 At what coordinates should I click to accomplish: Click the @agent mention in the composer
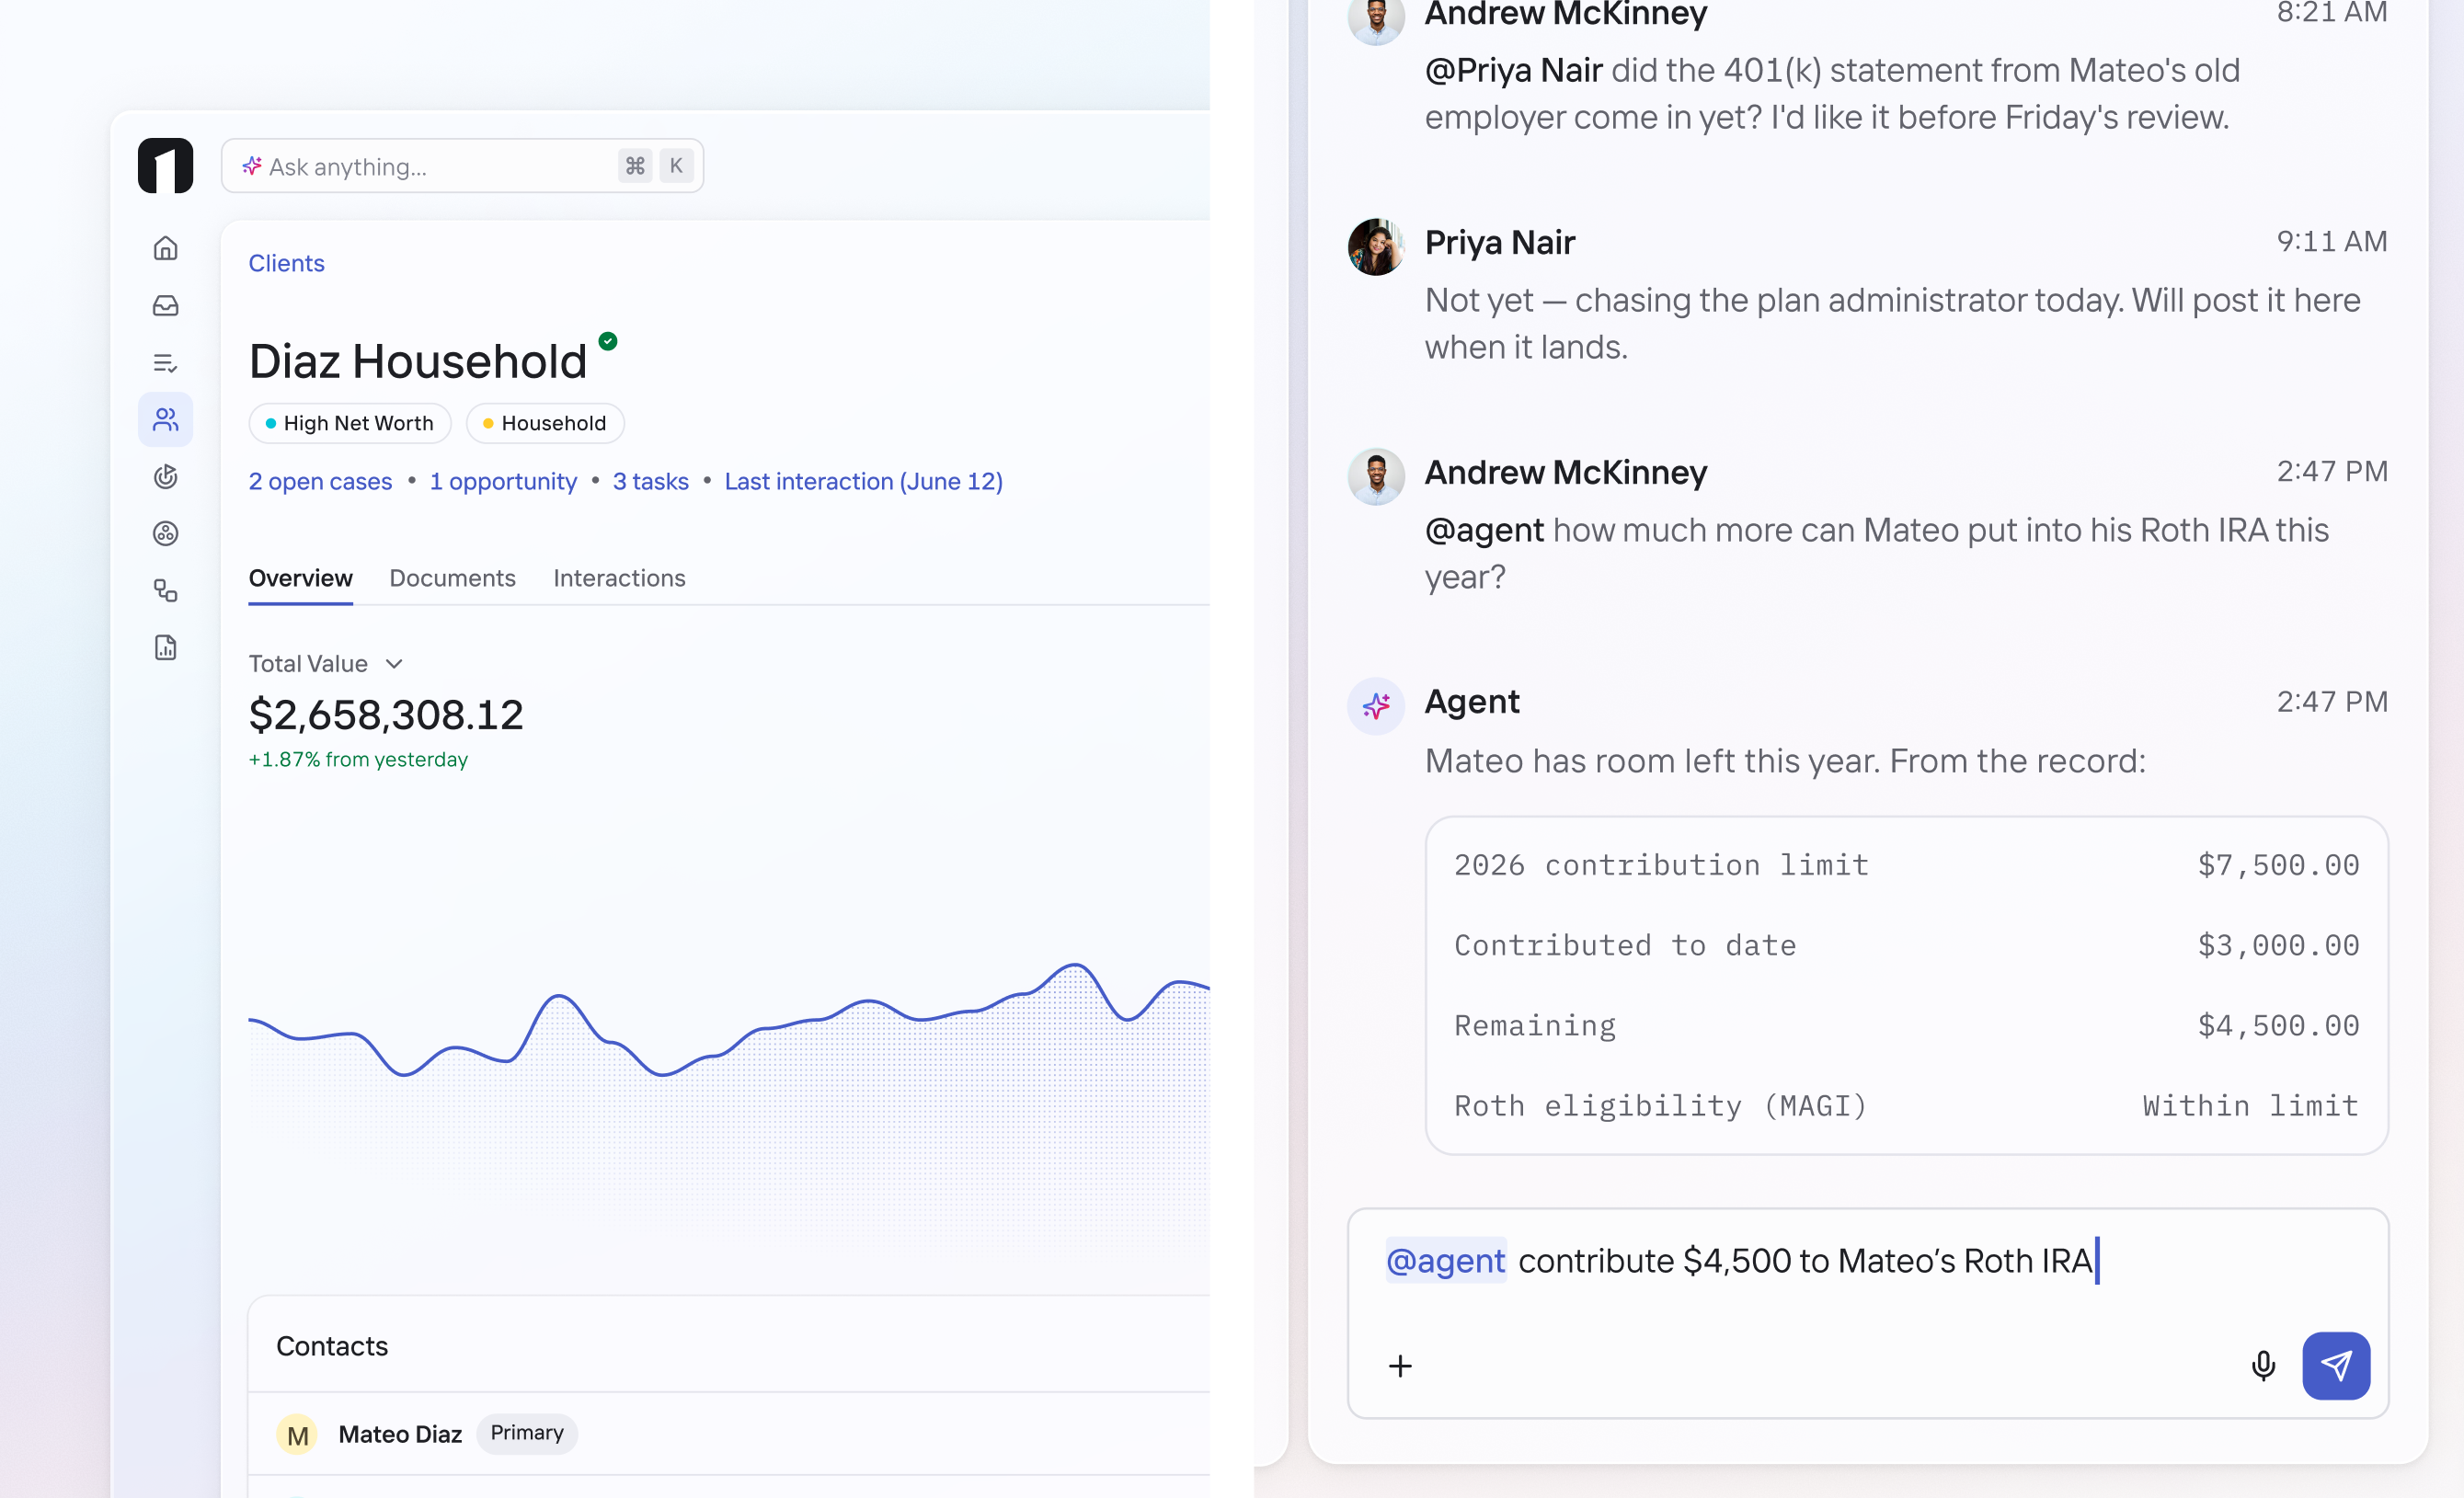[1445, 1261]
